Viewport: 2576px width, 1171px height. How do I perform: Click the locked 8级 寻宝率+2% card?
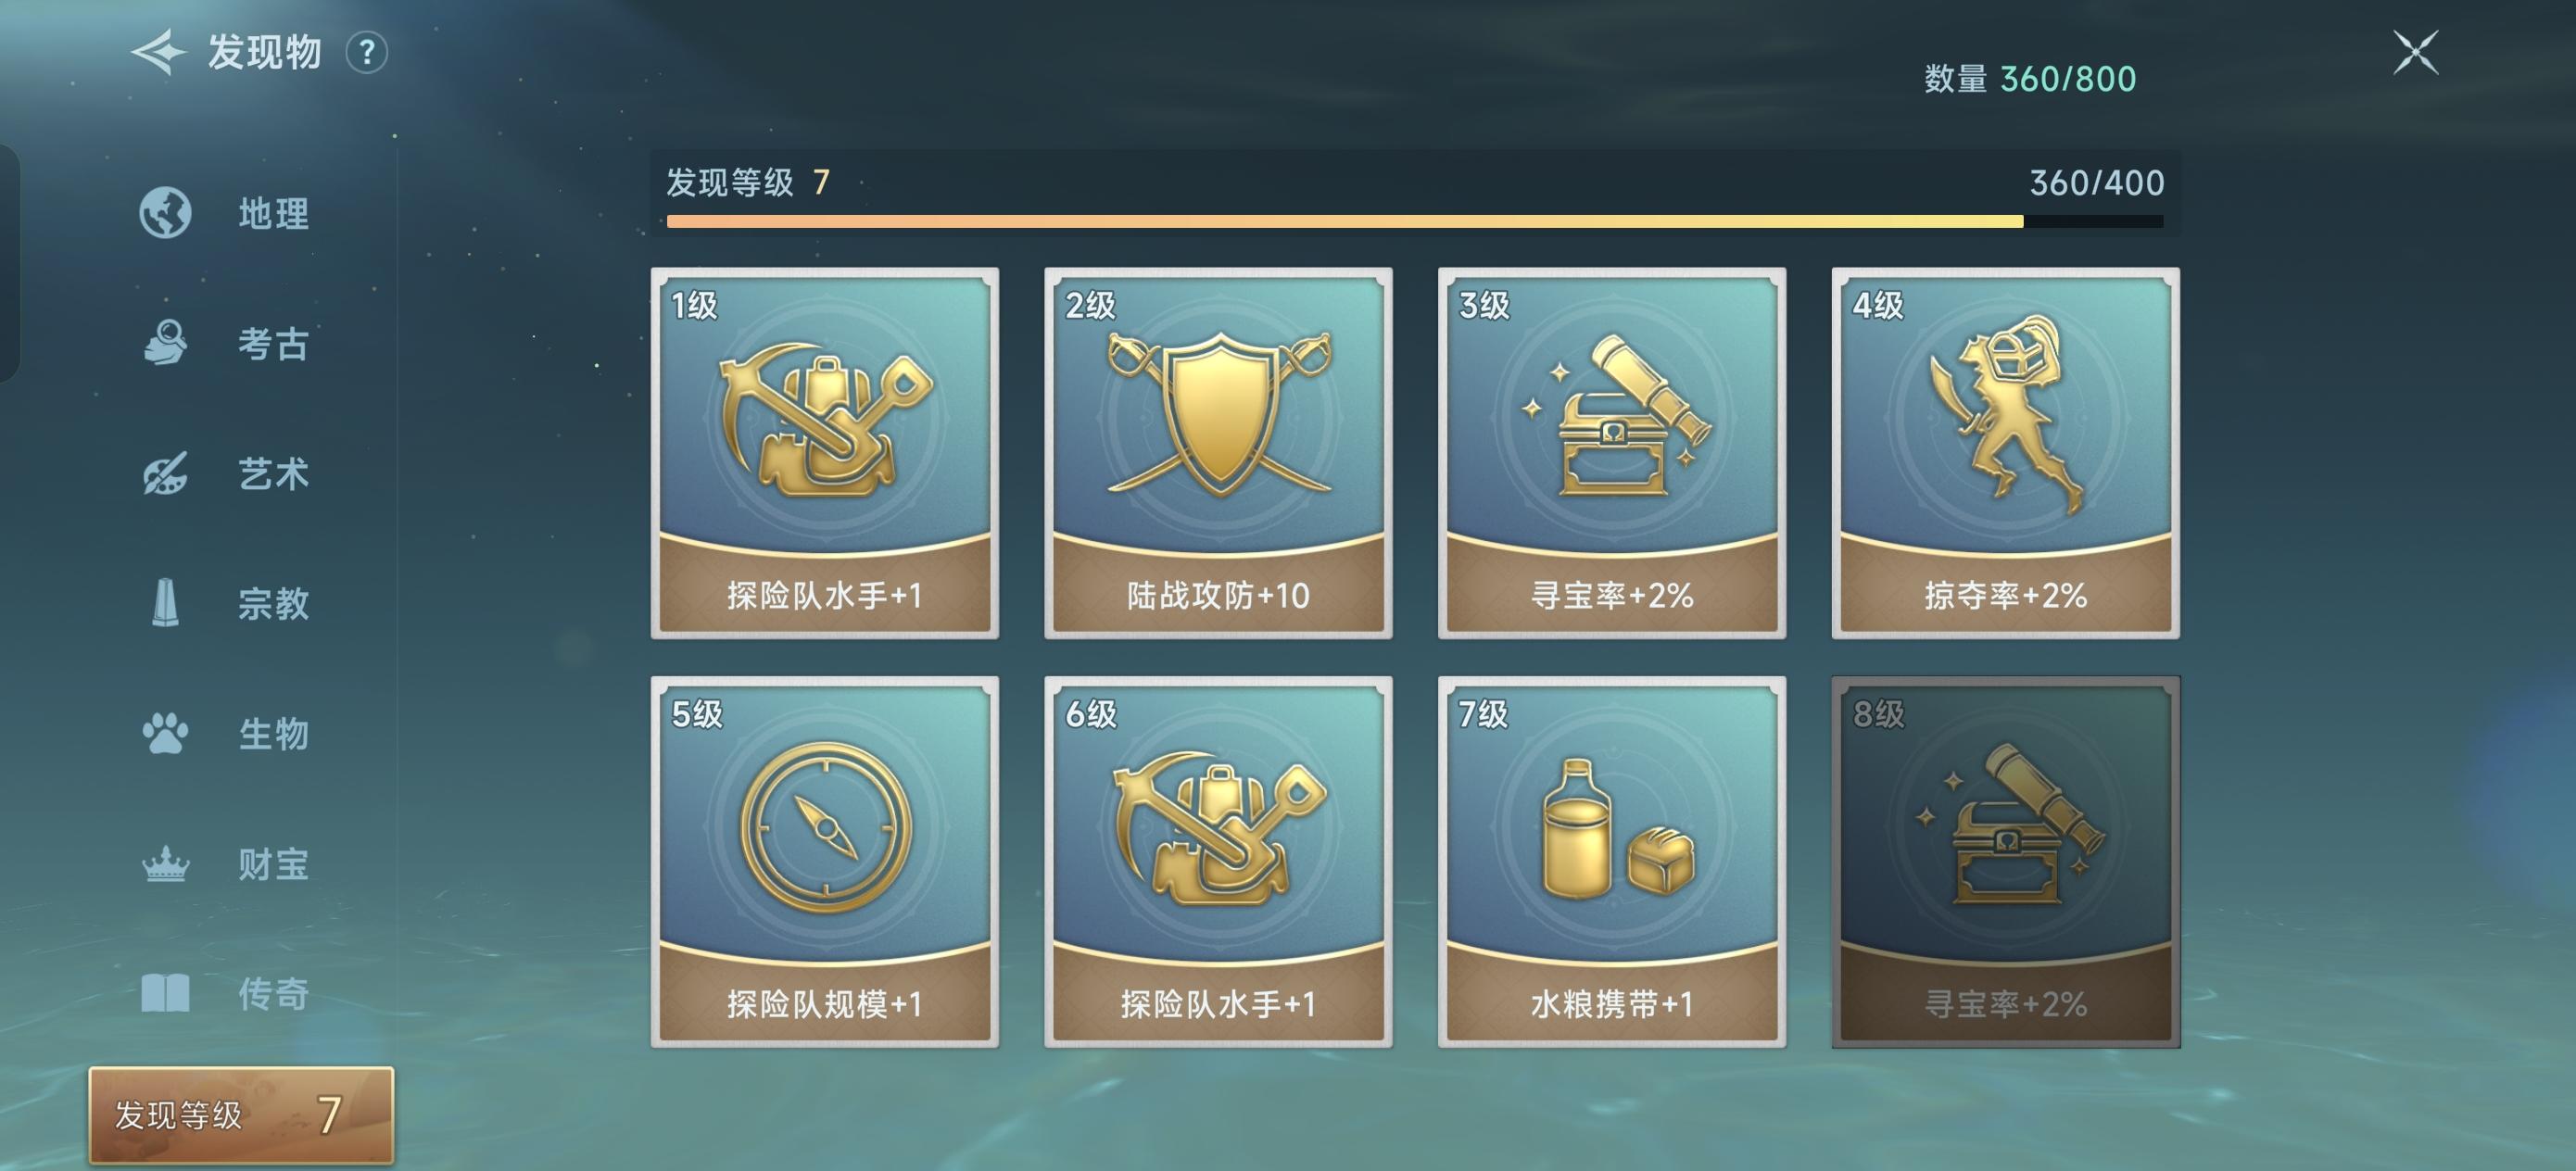tap(2006, 862)
